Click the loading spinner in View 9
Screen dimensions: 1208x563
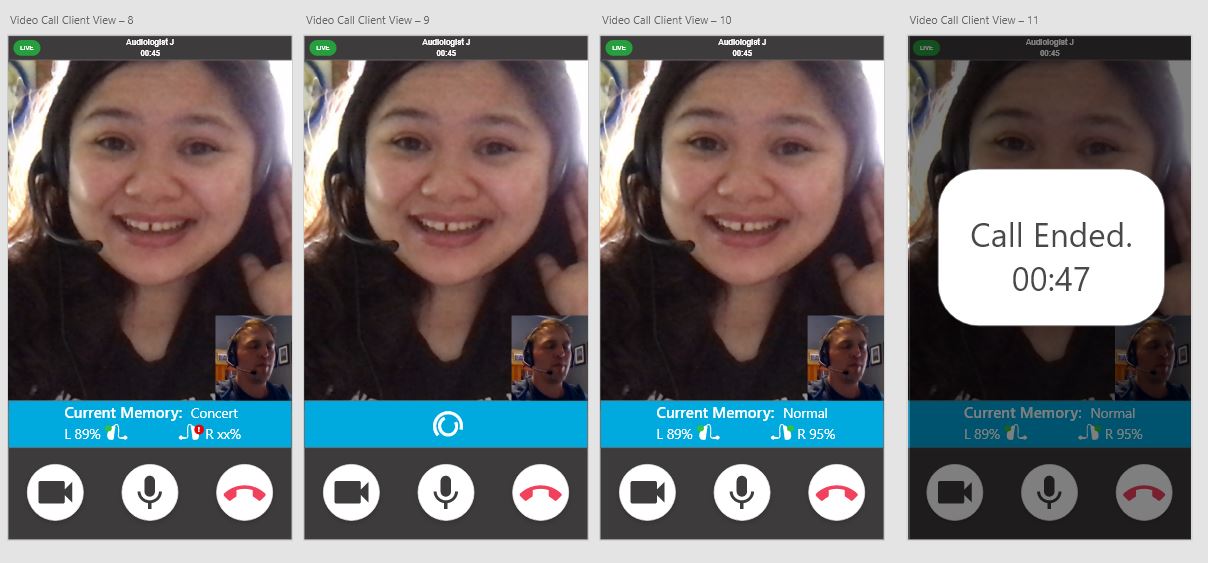(446, 425)
